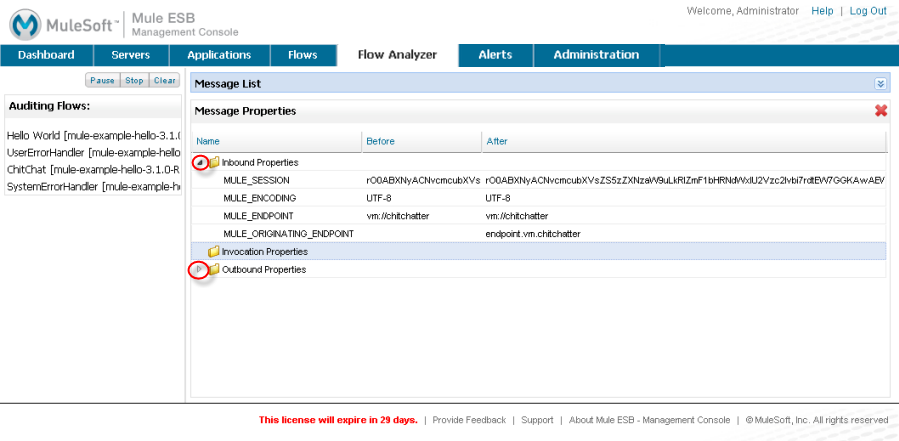This screenshot has height=441, width=899.
Task: Open About Mule ESB - Management Console link
Action: tap(650, 420)
